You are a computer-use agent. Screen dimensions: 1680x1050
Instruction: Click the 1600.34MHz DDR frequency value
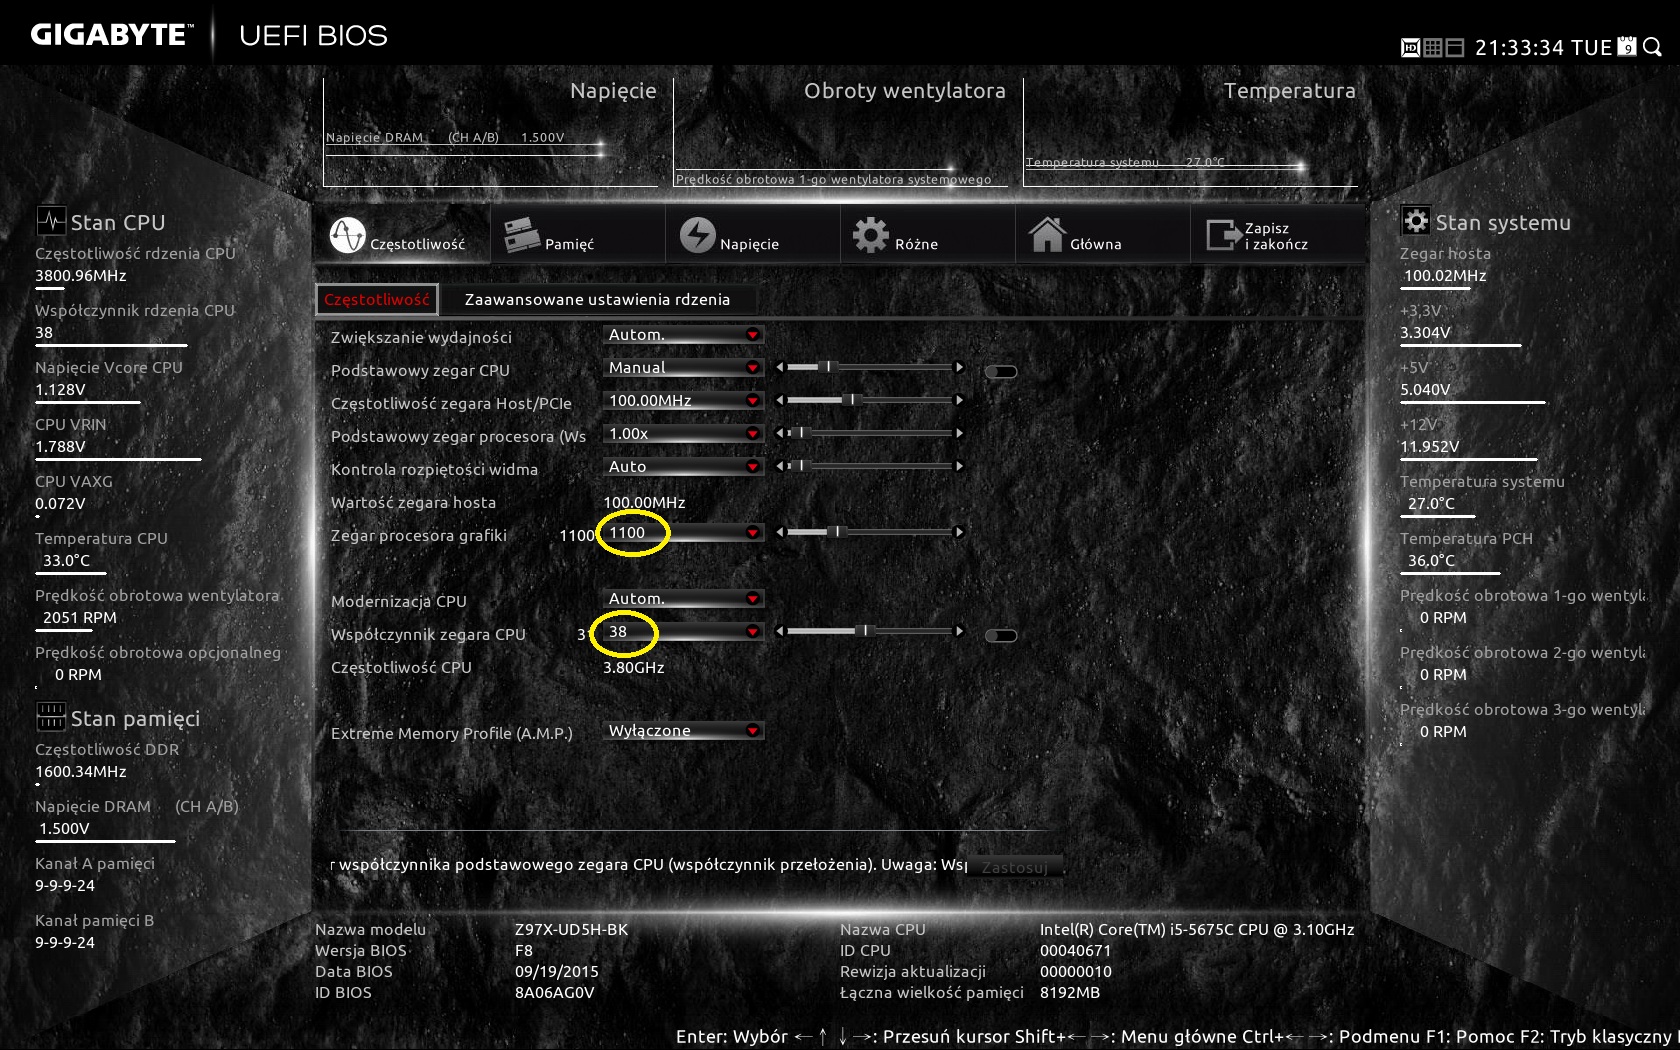(81, 772)
